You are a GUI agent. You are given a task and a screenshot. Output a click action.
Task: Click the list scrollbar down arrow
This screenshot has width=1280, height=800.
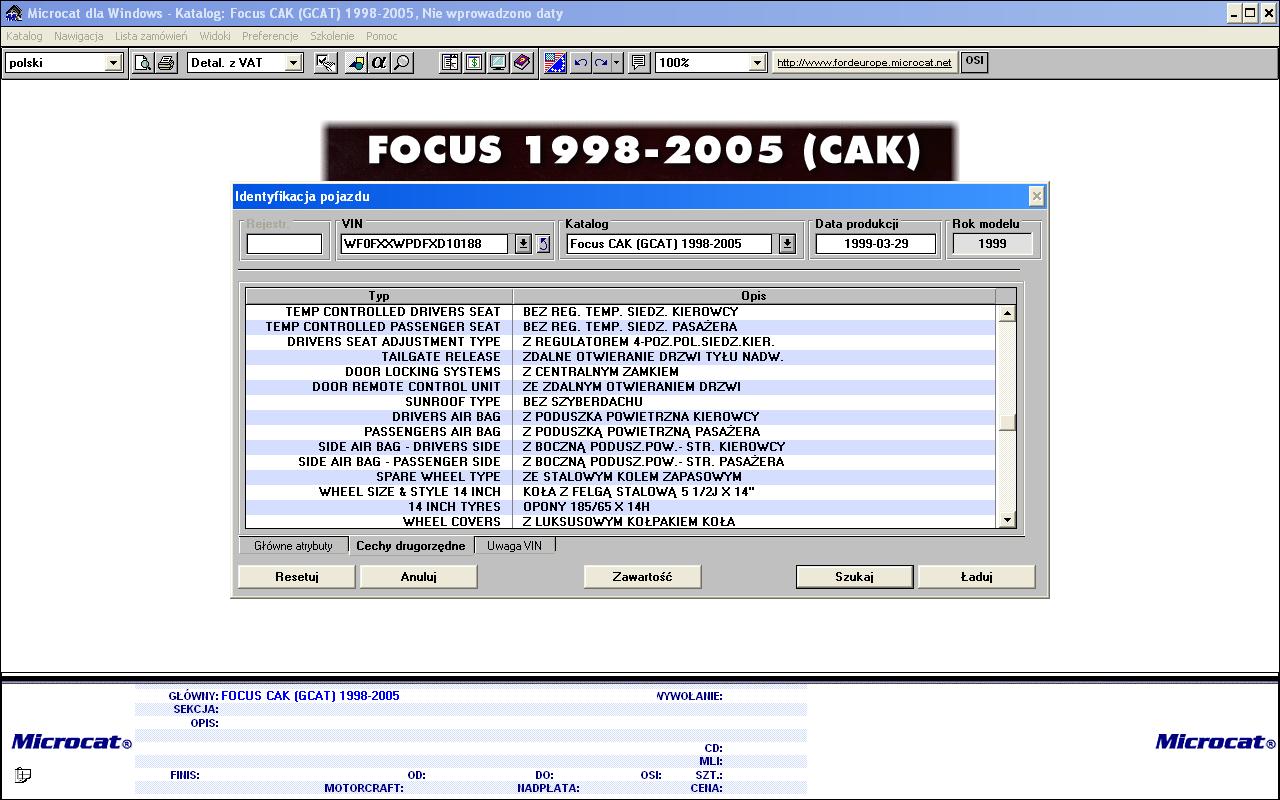(x=1007, y=519)
